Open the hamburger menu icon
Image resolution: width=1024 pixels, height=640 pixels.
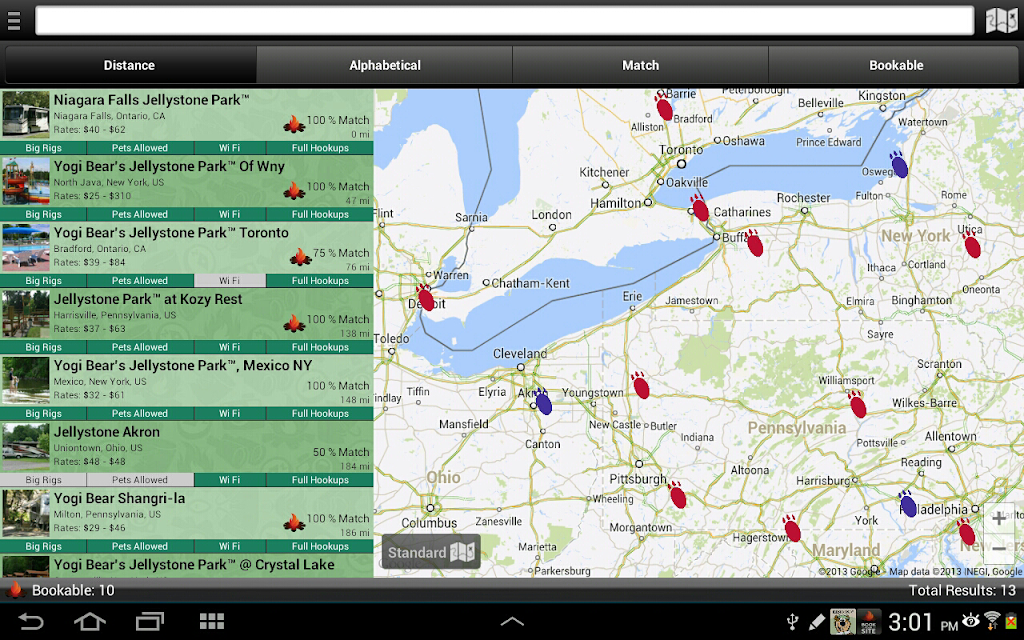tap(14, 21)
